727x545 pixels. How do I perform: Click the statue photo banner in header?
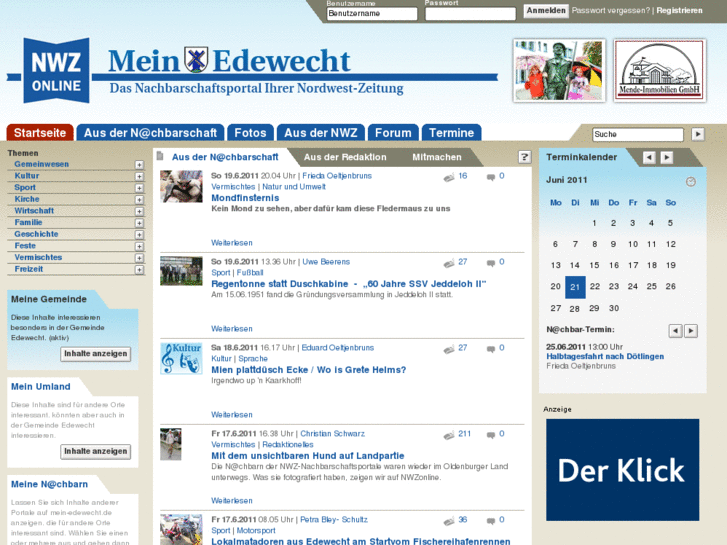point(559,71)
